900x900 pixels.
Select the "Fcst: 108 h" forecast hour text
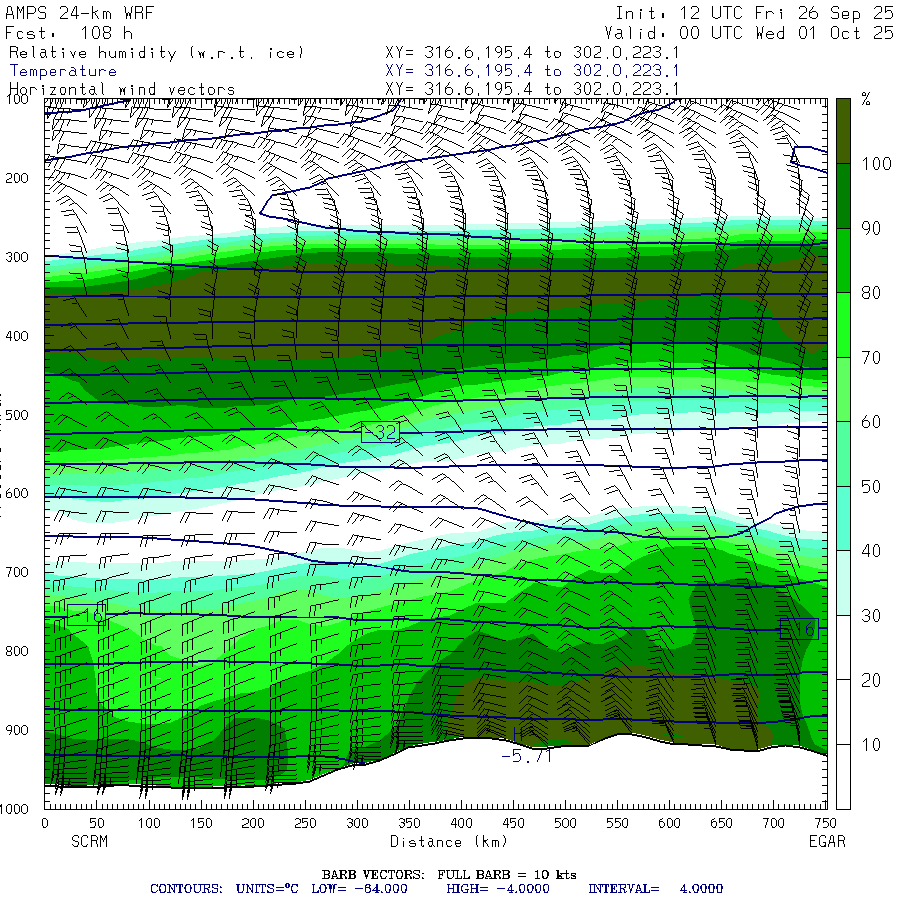click(x=69, y=33)
